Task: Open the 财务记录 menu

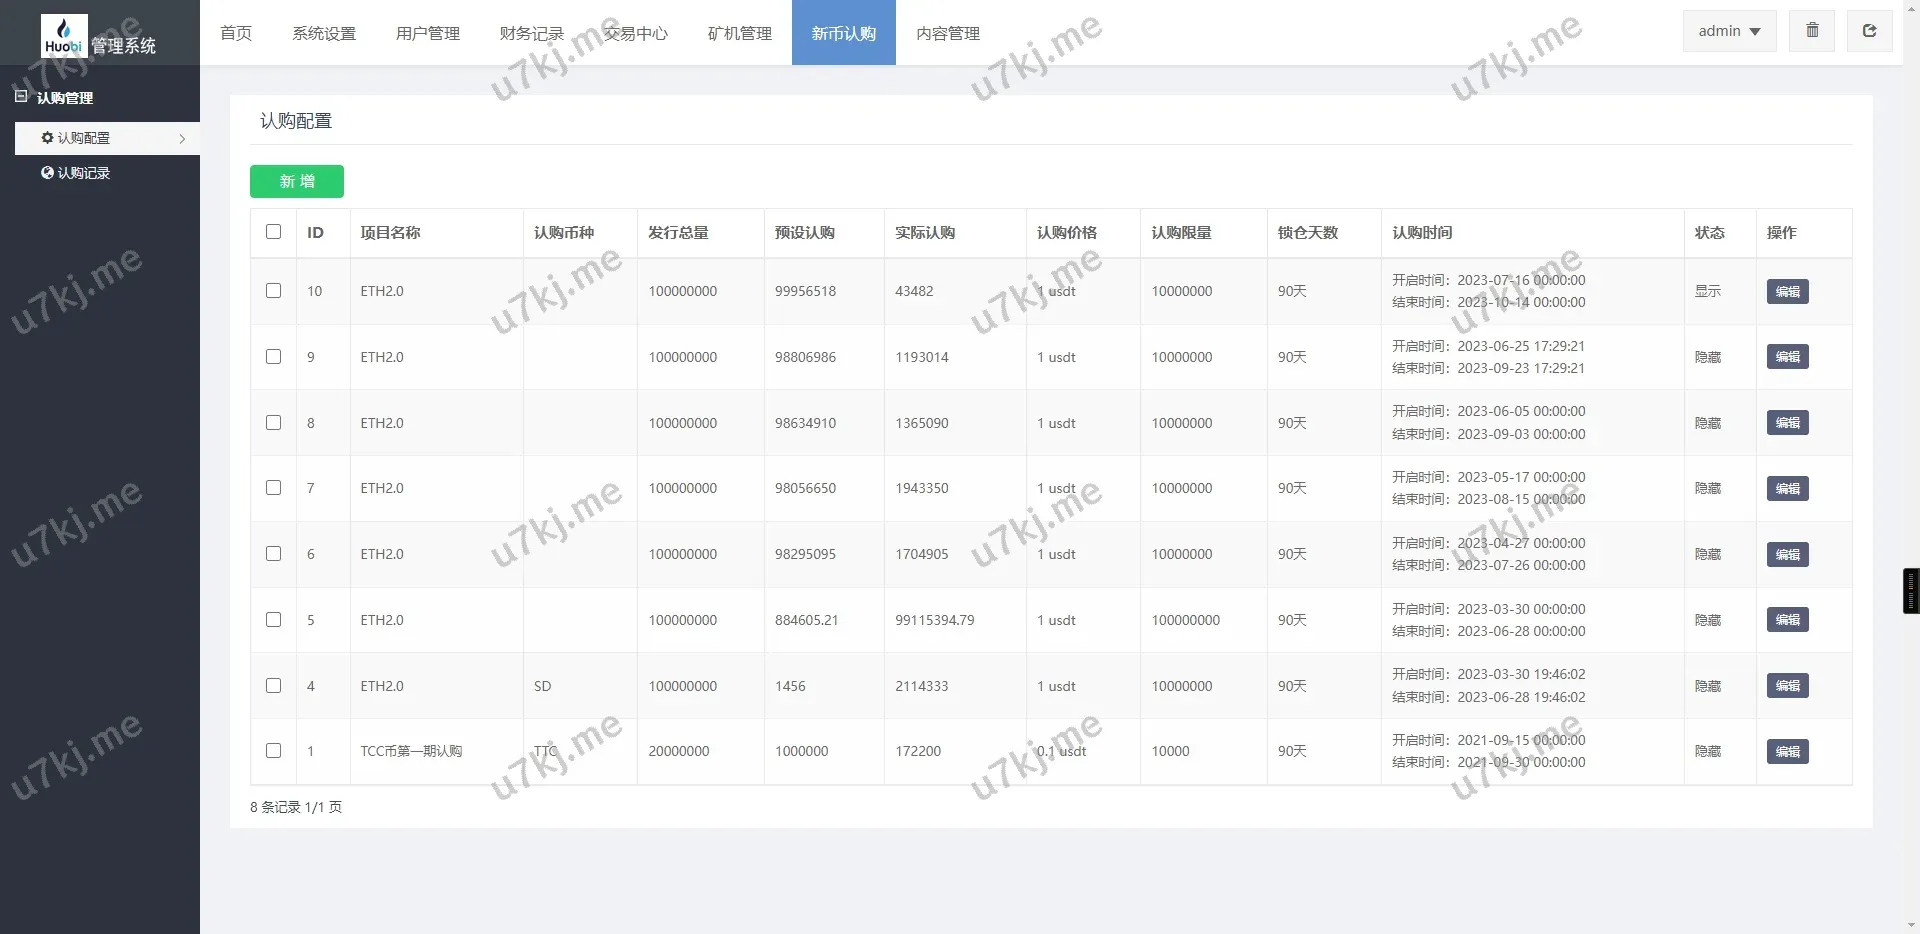Action: 531,33
